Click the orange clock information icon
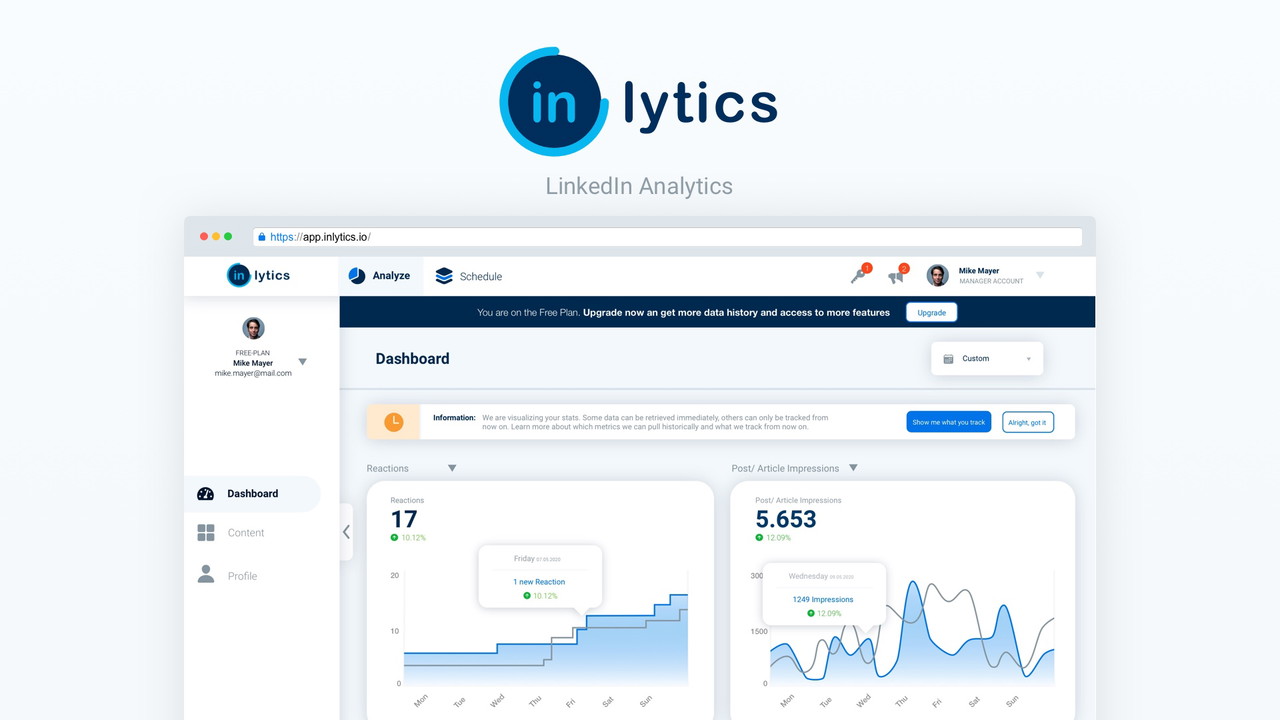The width and height of the screenshot is (1280, 720). [x=394, y=422]
